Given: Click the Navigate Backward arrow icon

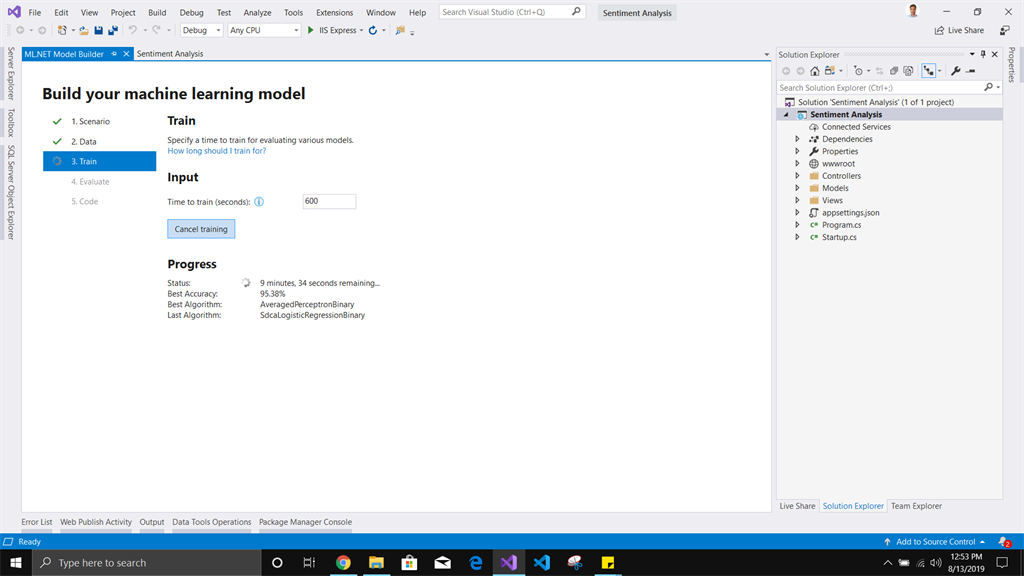Looking at the screenshot, I should point(21,30).
